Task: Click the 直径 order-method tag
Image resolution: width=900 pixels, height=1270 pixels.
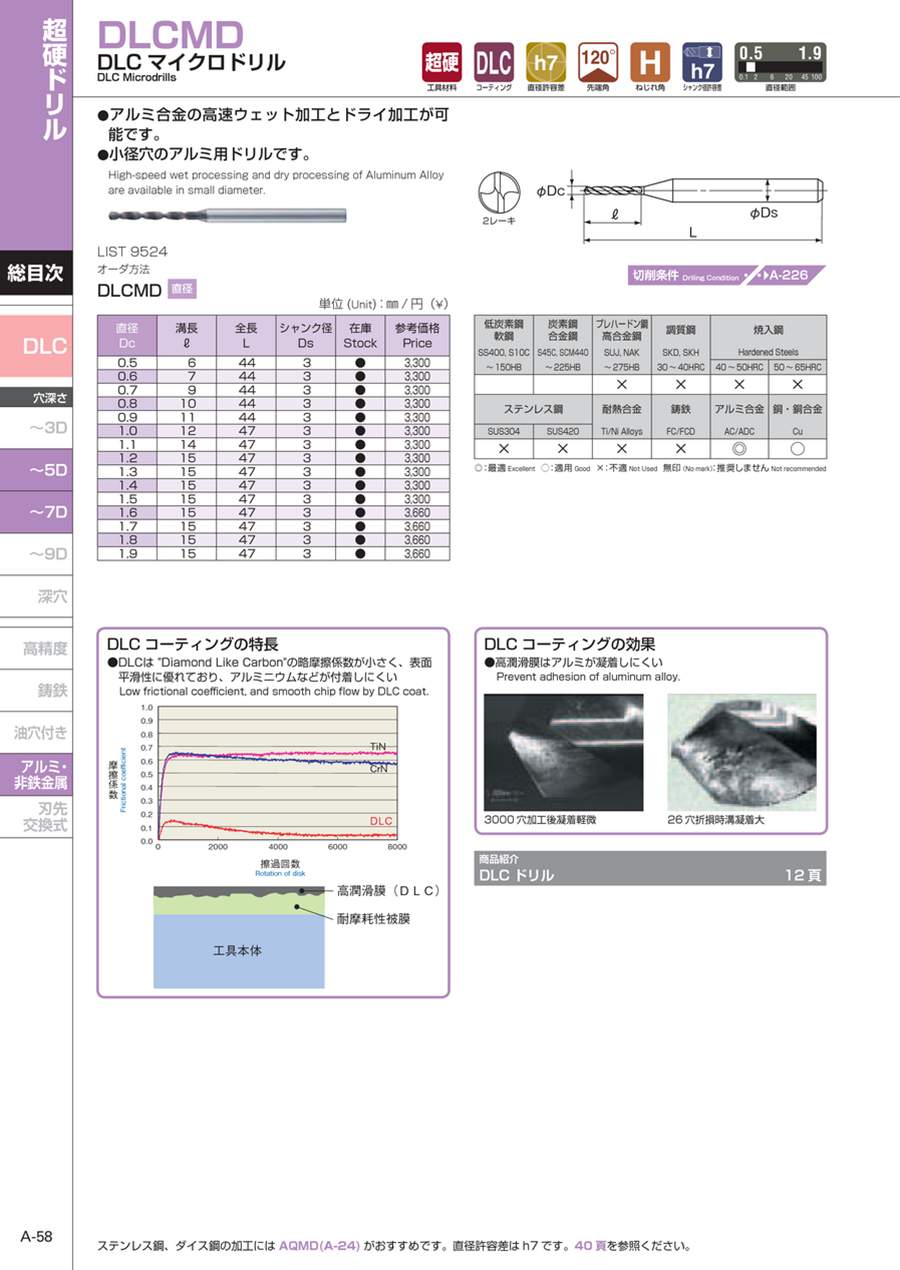Action: pyautogui.click(x=182, y=289)
